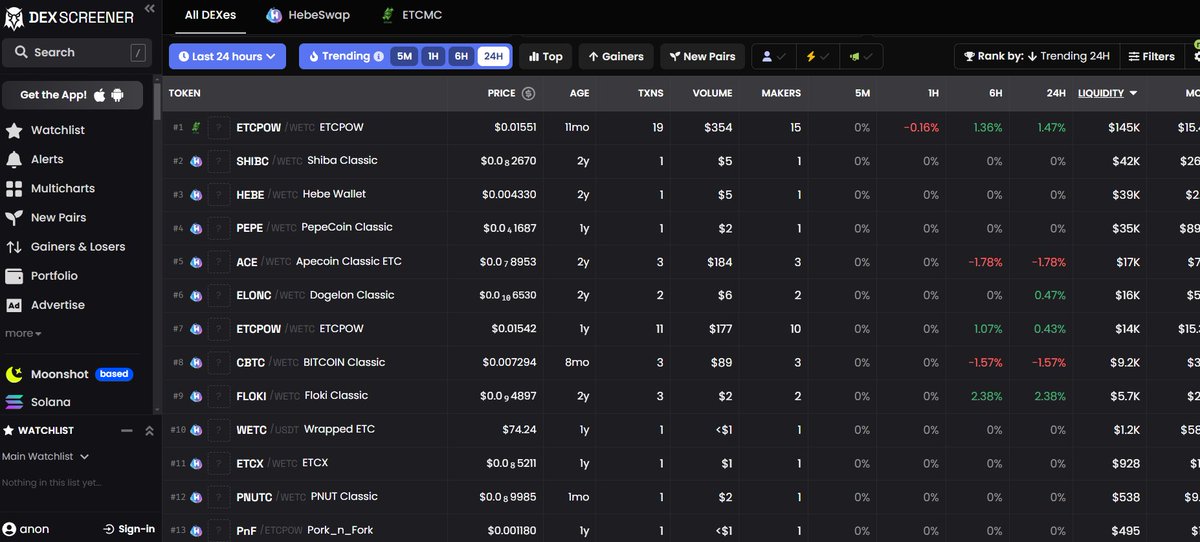
Task: Click the Sign-in link
Action: (129, 529)
